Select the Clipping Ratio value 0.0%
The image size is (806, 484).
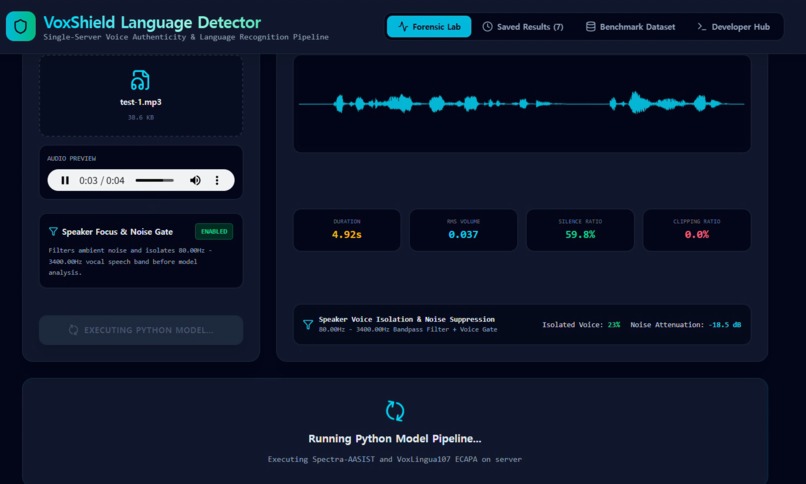click(697, 235)
